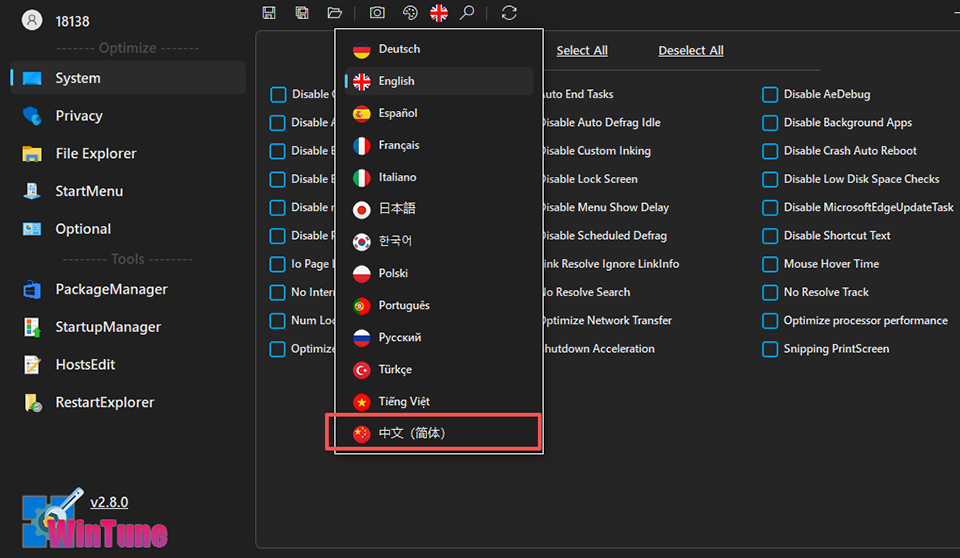Open PackageManager from the sidebar
The width and height of the screenshot is (960, 558).
point(110,290)
